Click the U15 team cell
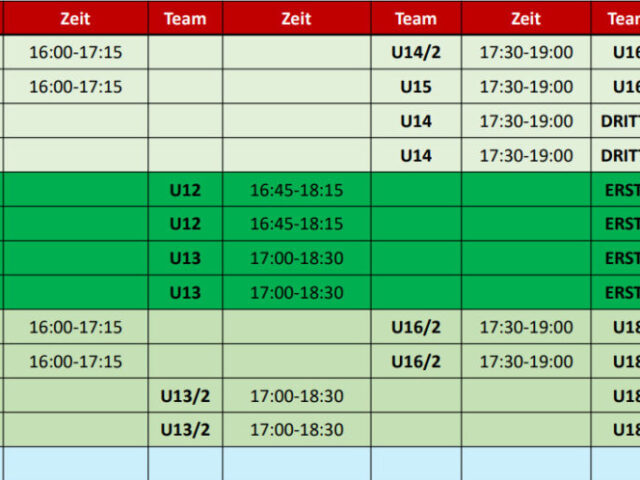Viewport: 640px width, 480px height. tap(416, 87)
